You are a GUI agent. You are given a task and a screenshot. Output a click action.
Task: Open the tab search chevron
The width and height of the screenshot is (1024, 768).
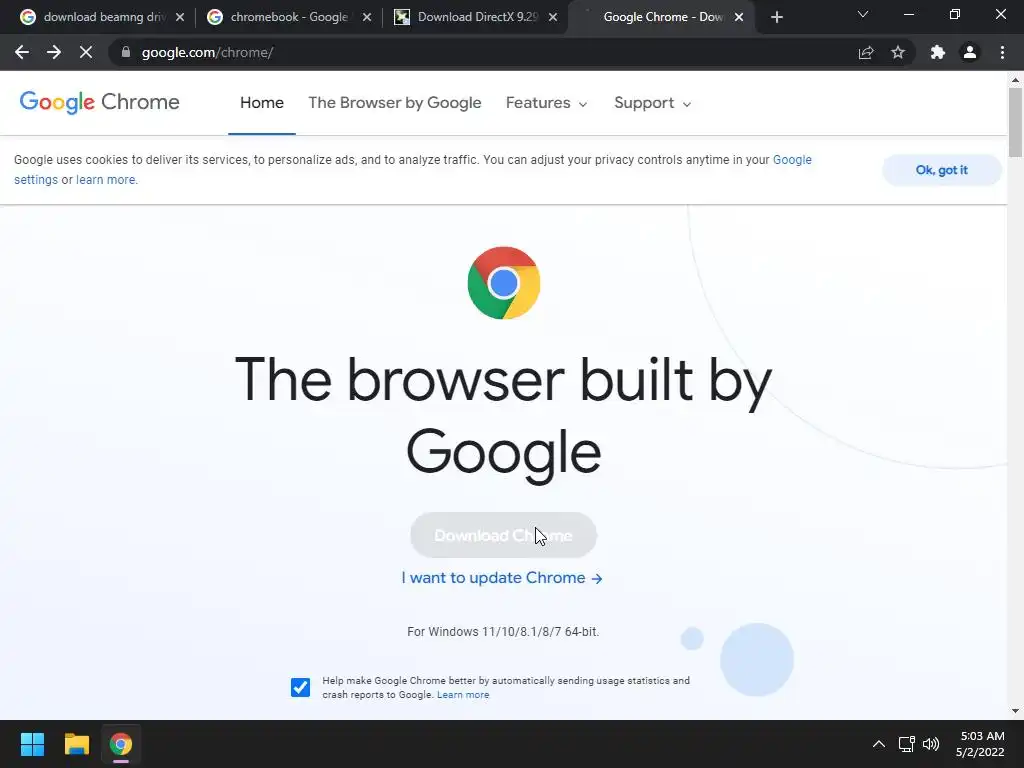point(863,14)
